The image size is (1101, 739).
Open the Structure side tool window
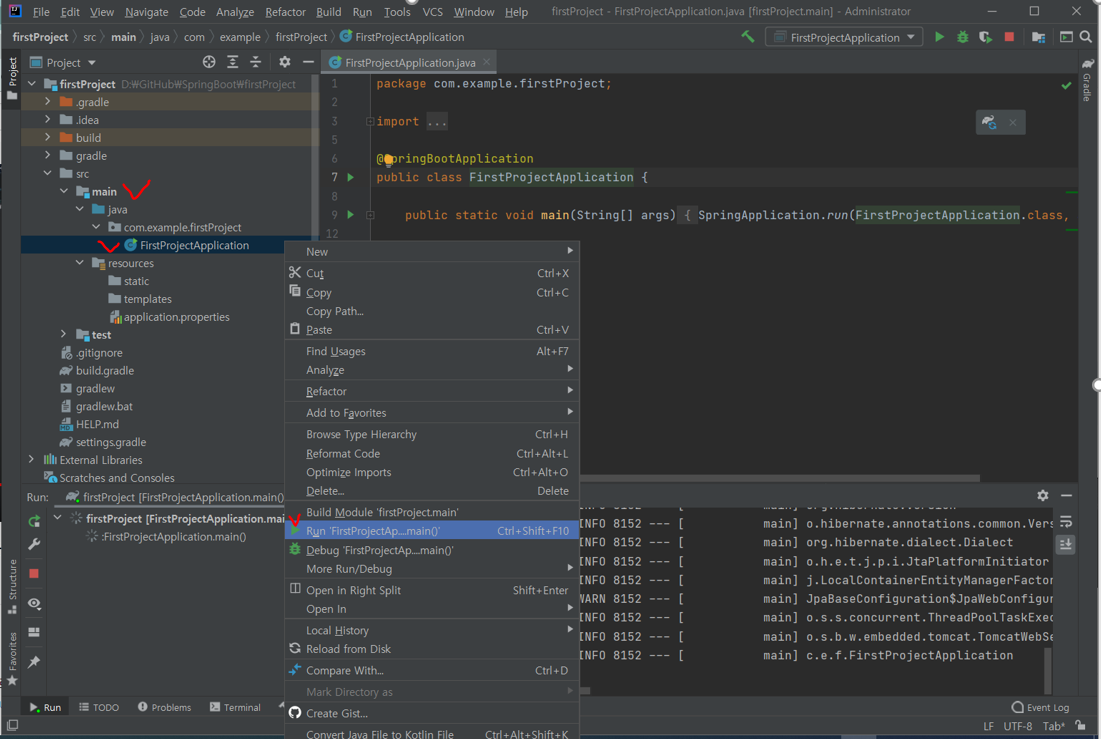(12, 587)
